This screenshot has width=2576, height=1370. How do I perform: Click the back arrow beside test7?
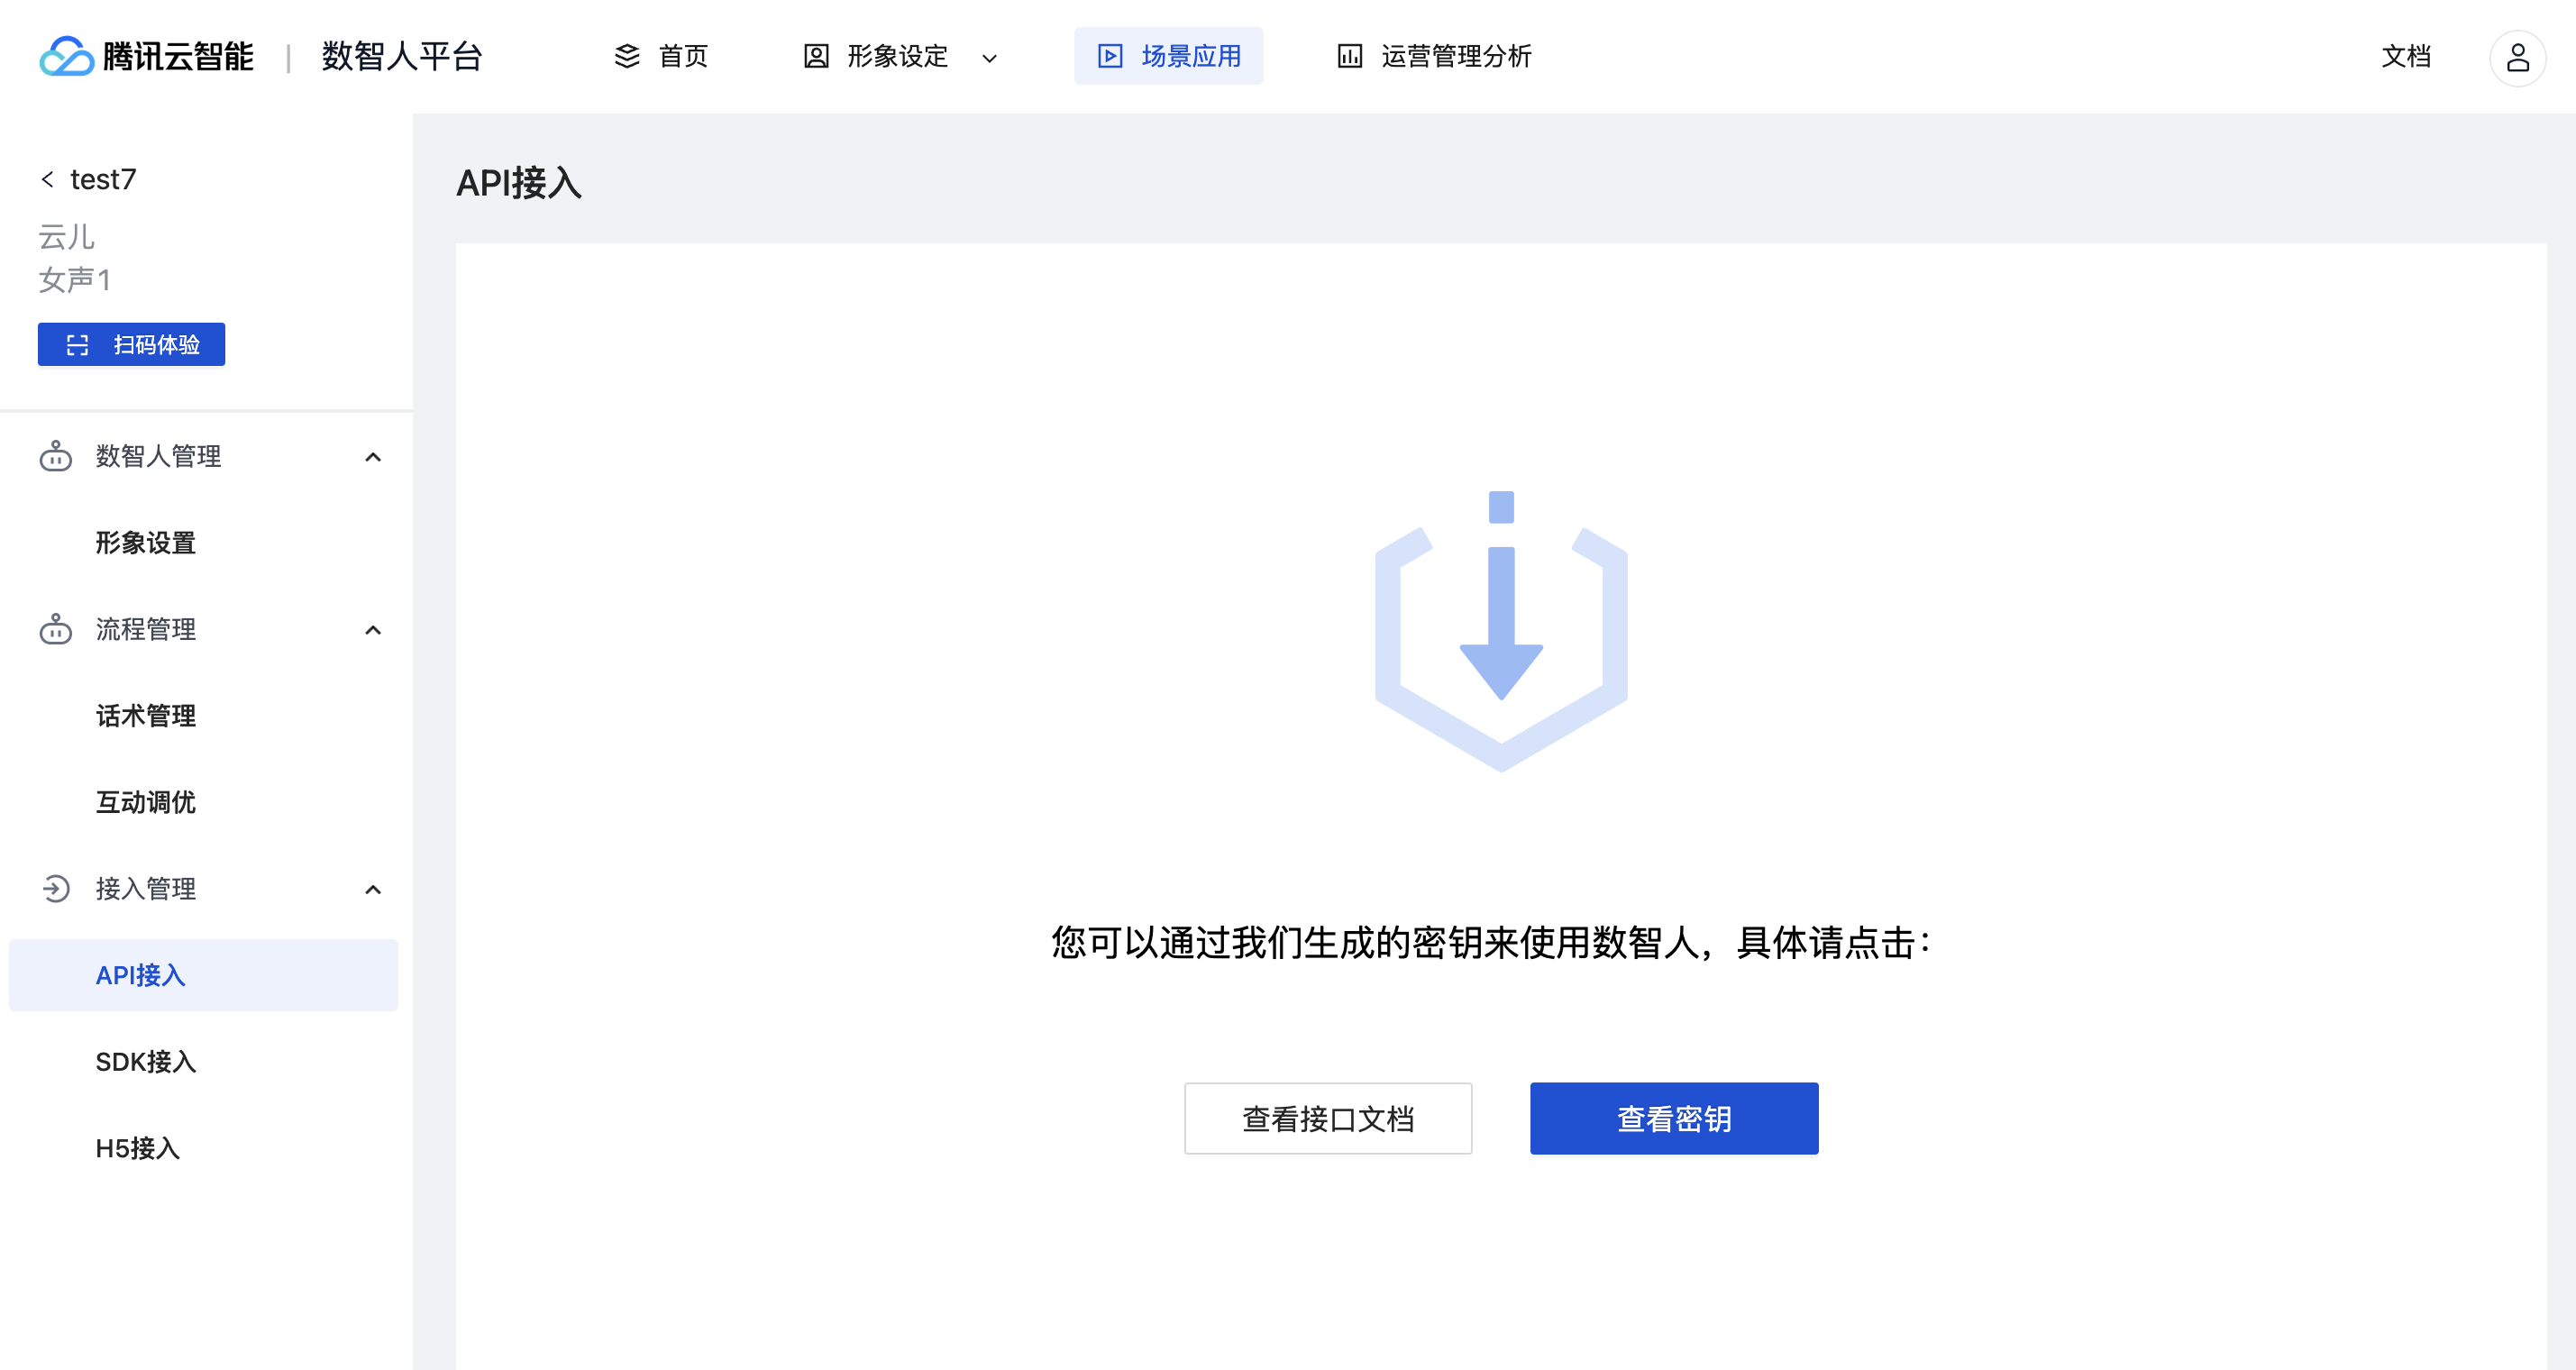click(x=47, y=179)
